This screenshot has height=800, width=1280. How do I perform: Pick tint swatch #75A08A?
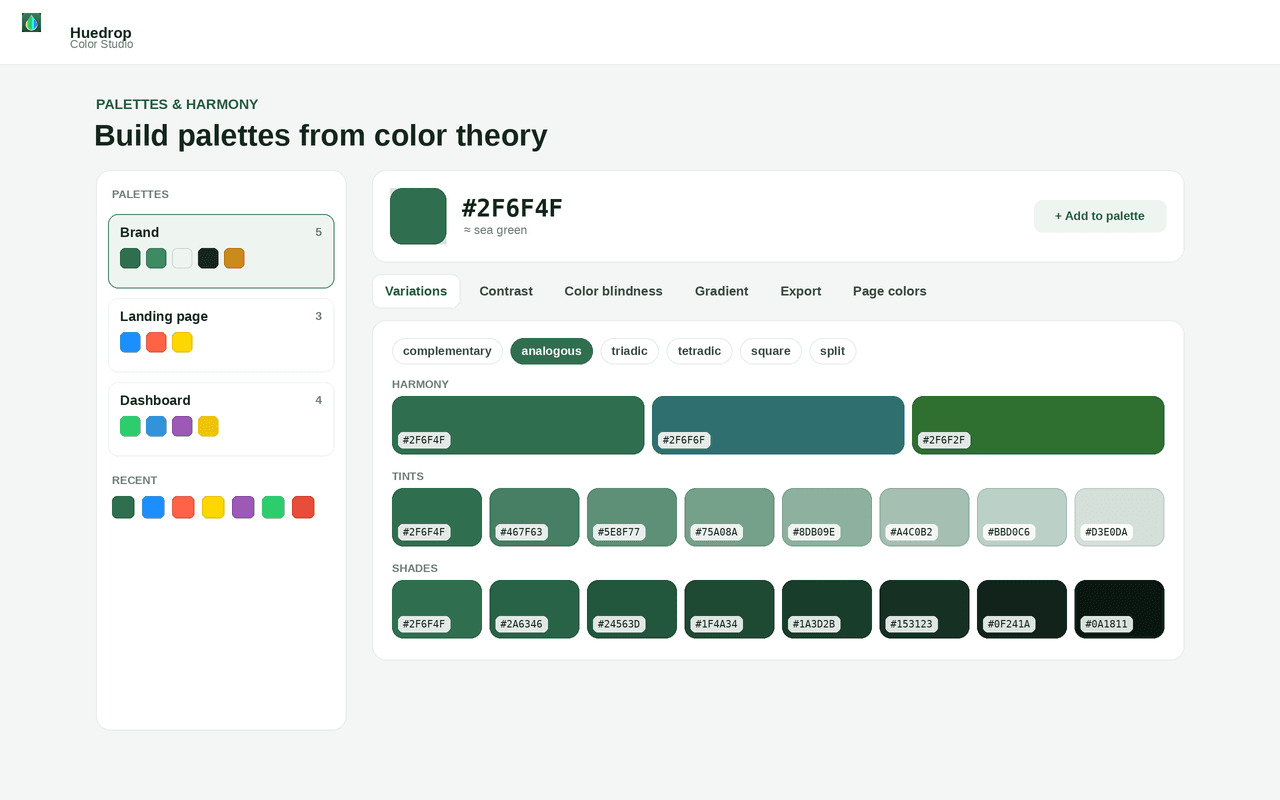[x=729, y=517]
